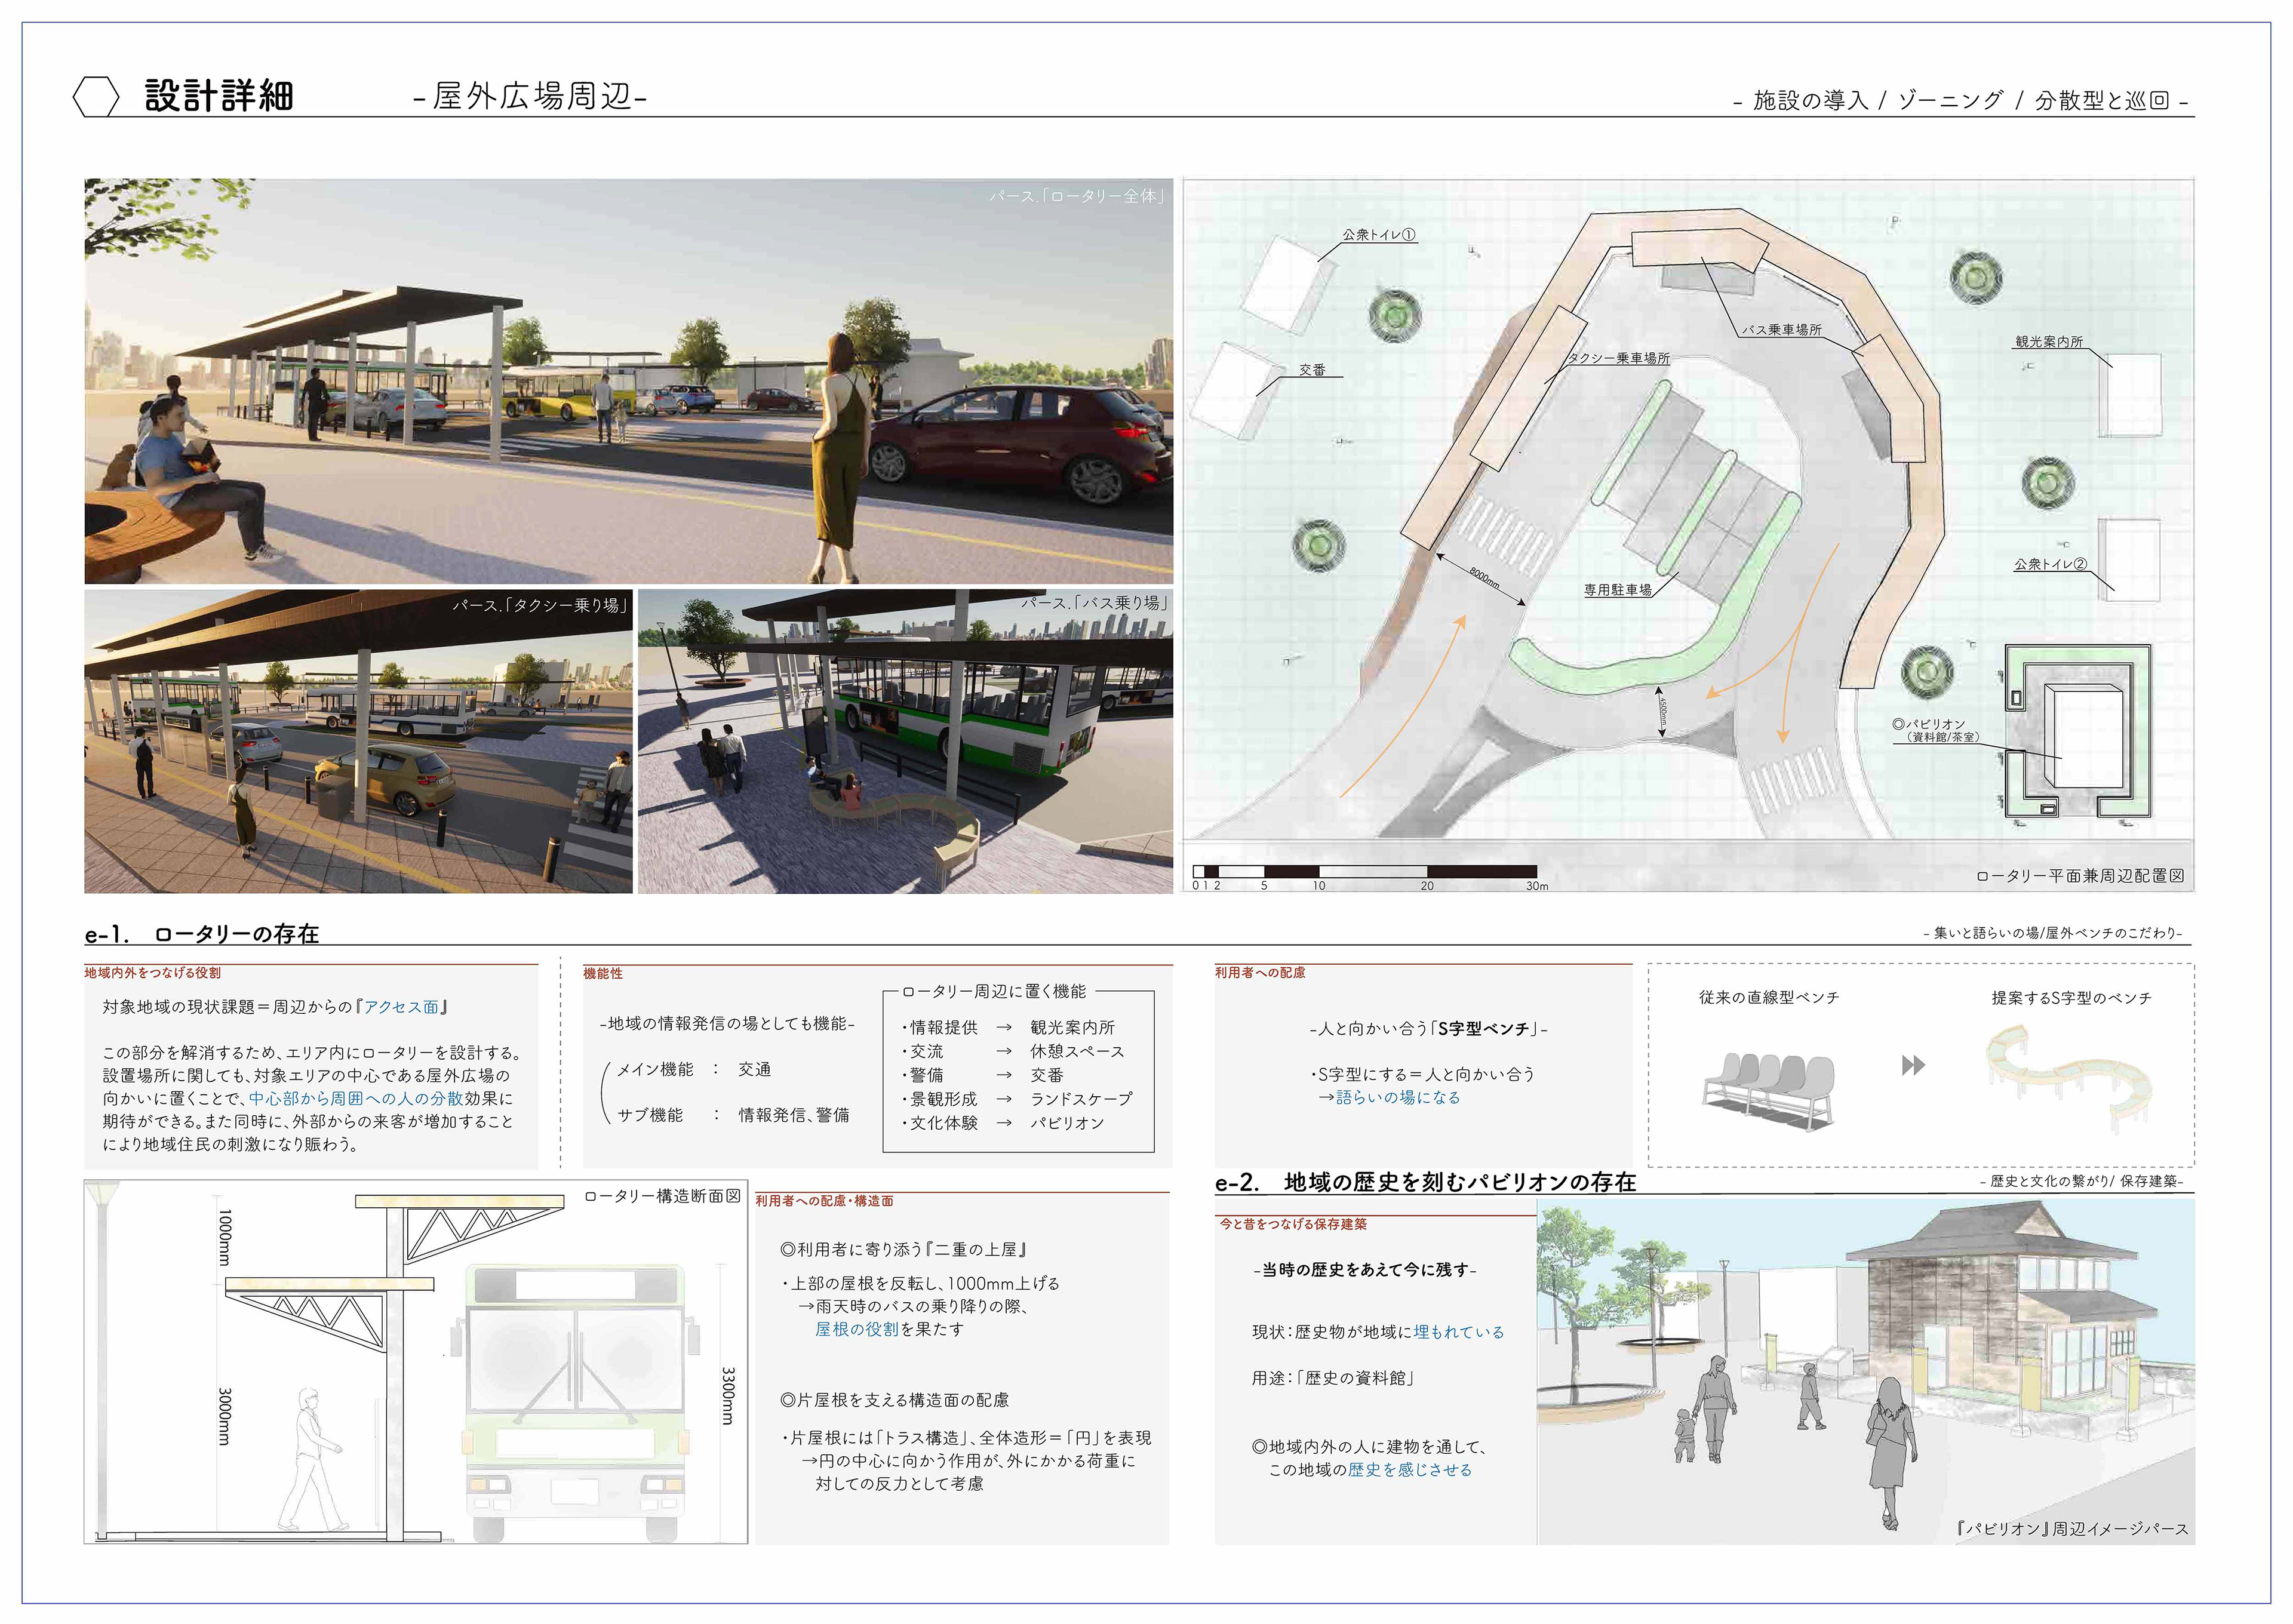Click the 地域内外をつなげる役割 red heading

[153, 973]
